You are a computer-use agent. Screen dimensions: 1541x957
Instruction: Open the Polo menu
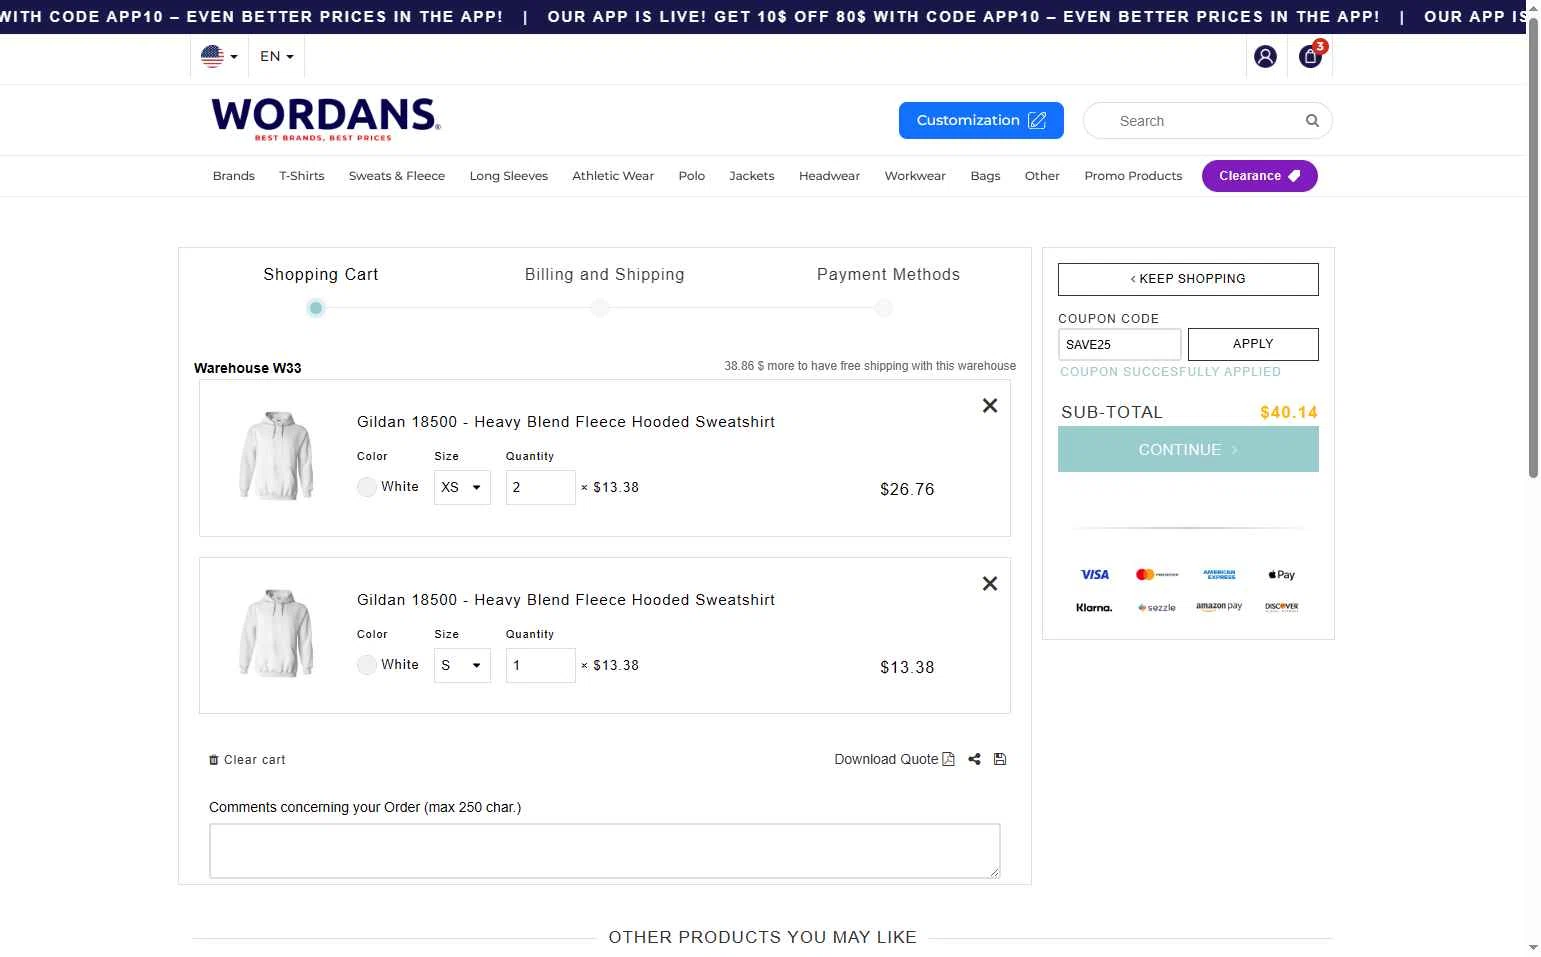click(x=692, y=176)
